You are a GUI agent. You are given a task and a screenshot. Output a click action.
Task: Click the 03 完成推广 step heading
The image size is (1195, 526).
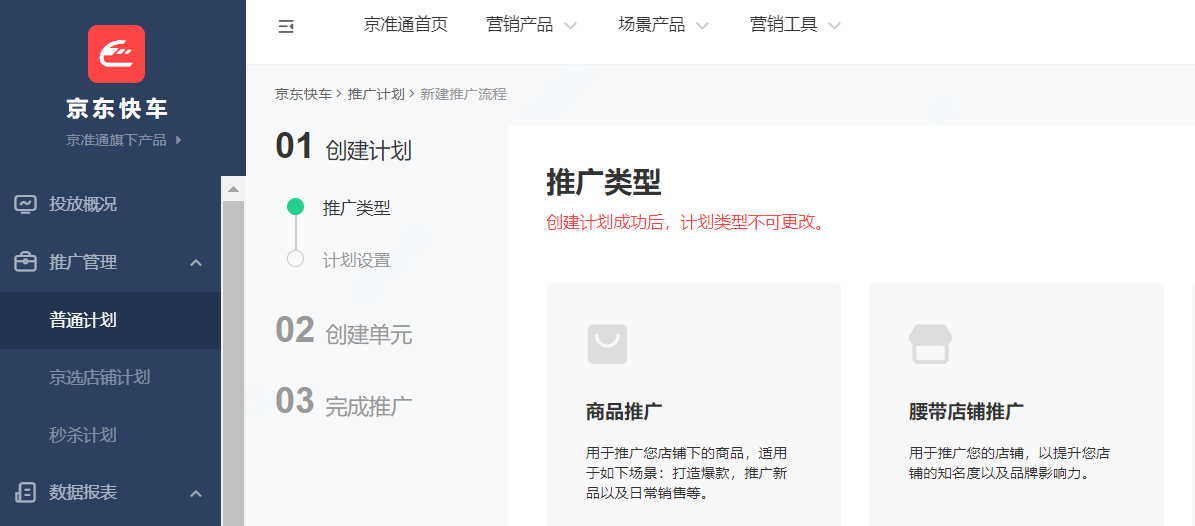(x=344, y=402)
